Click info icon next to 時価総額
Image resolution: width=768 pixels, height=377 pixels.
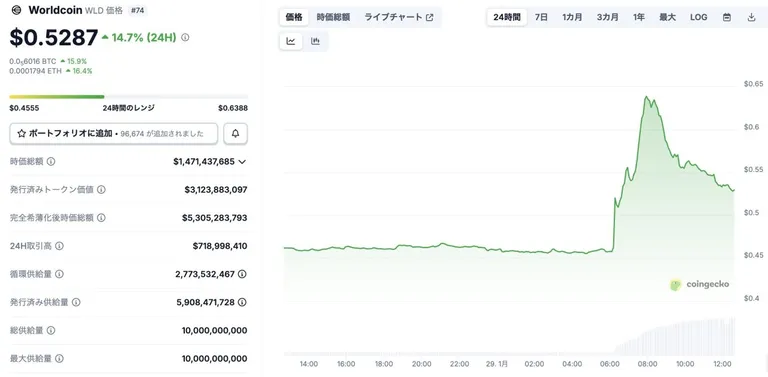pos(51,162)
